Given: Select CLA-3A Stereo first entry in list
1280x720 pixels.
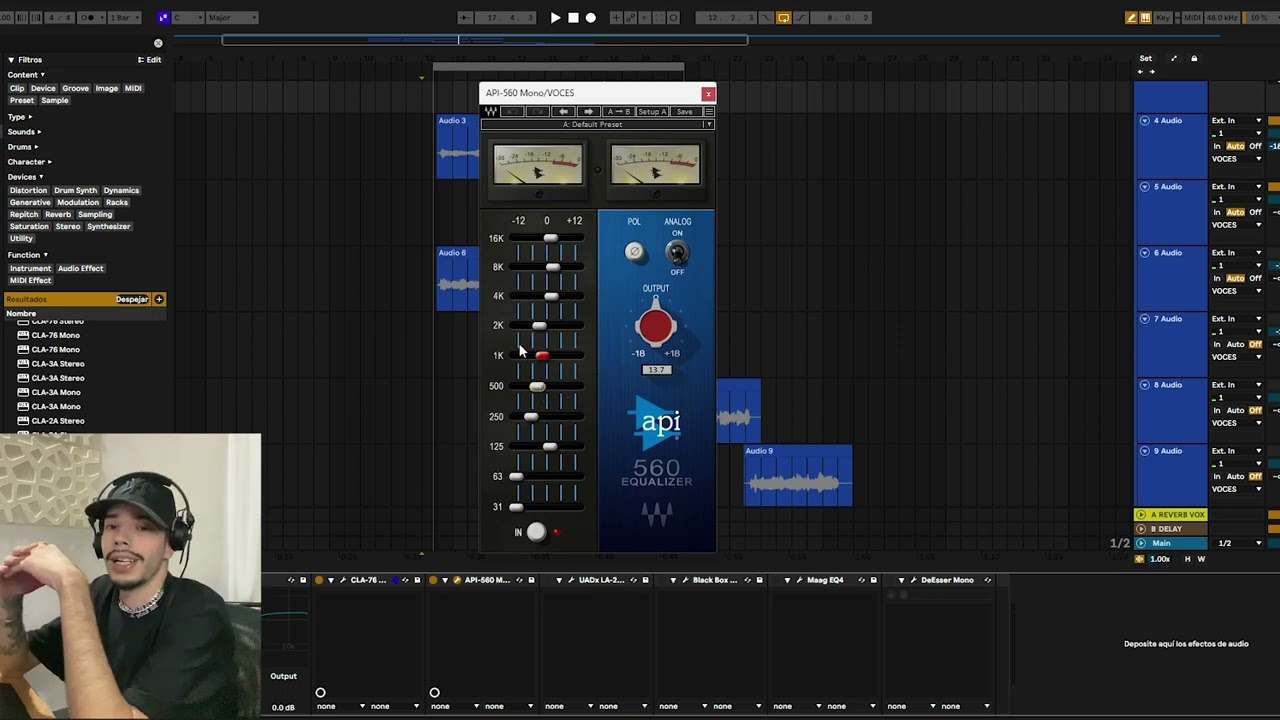Looking at the screenshot, I should tap(58, 364).
